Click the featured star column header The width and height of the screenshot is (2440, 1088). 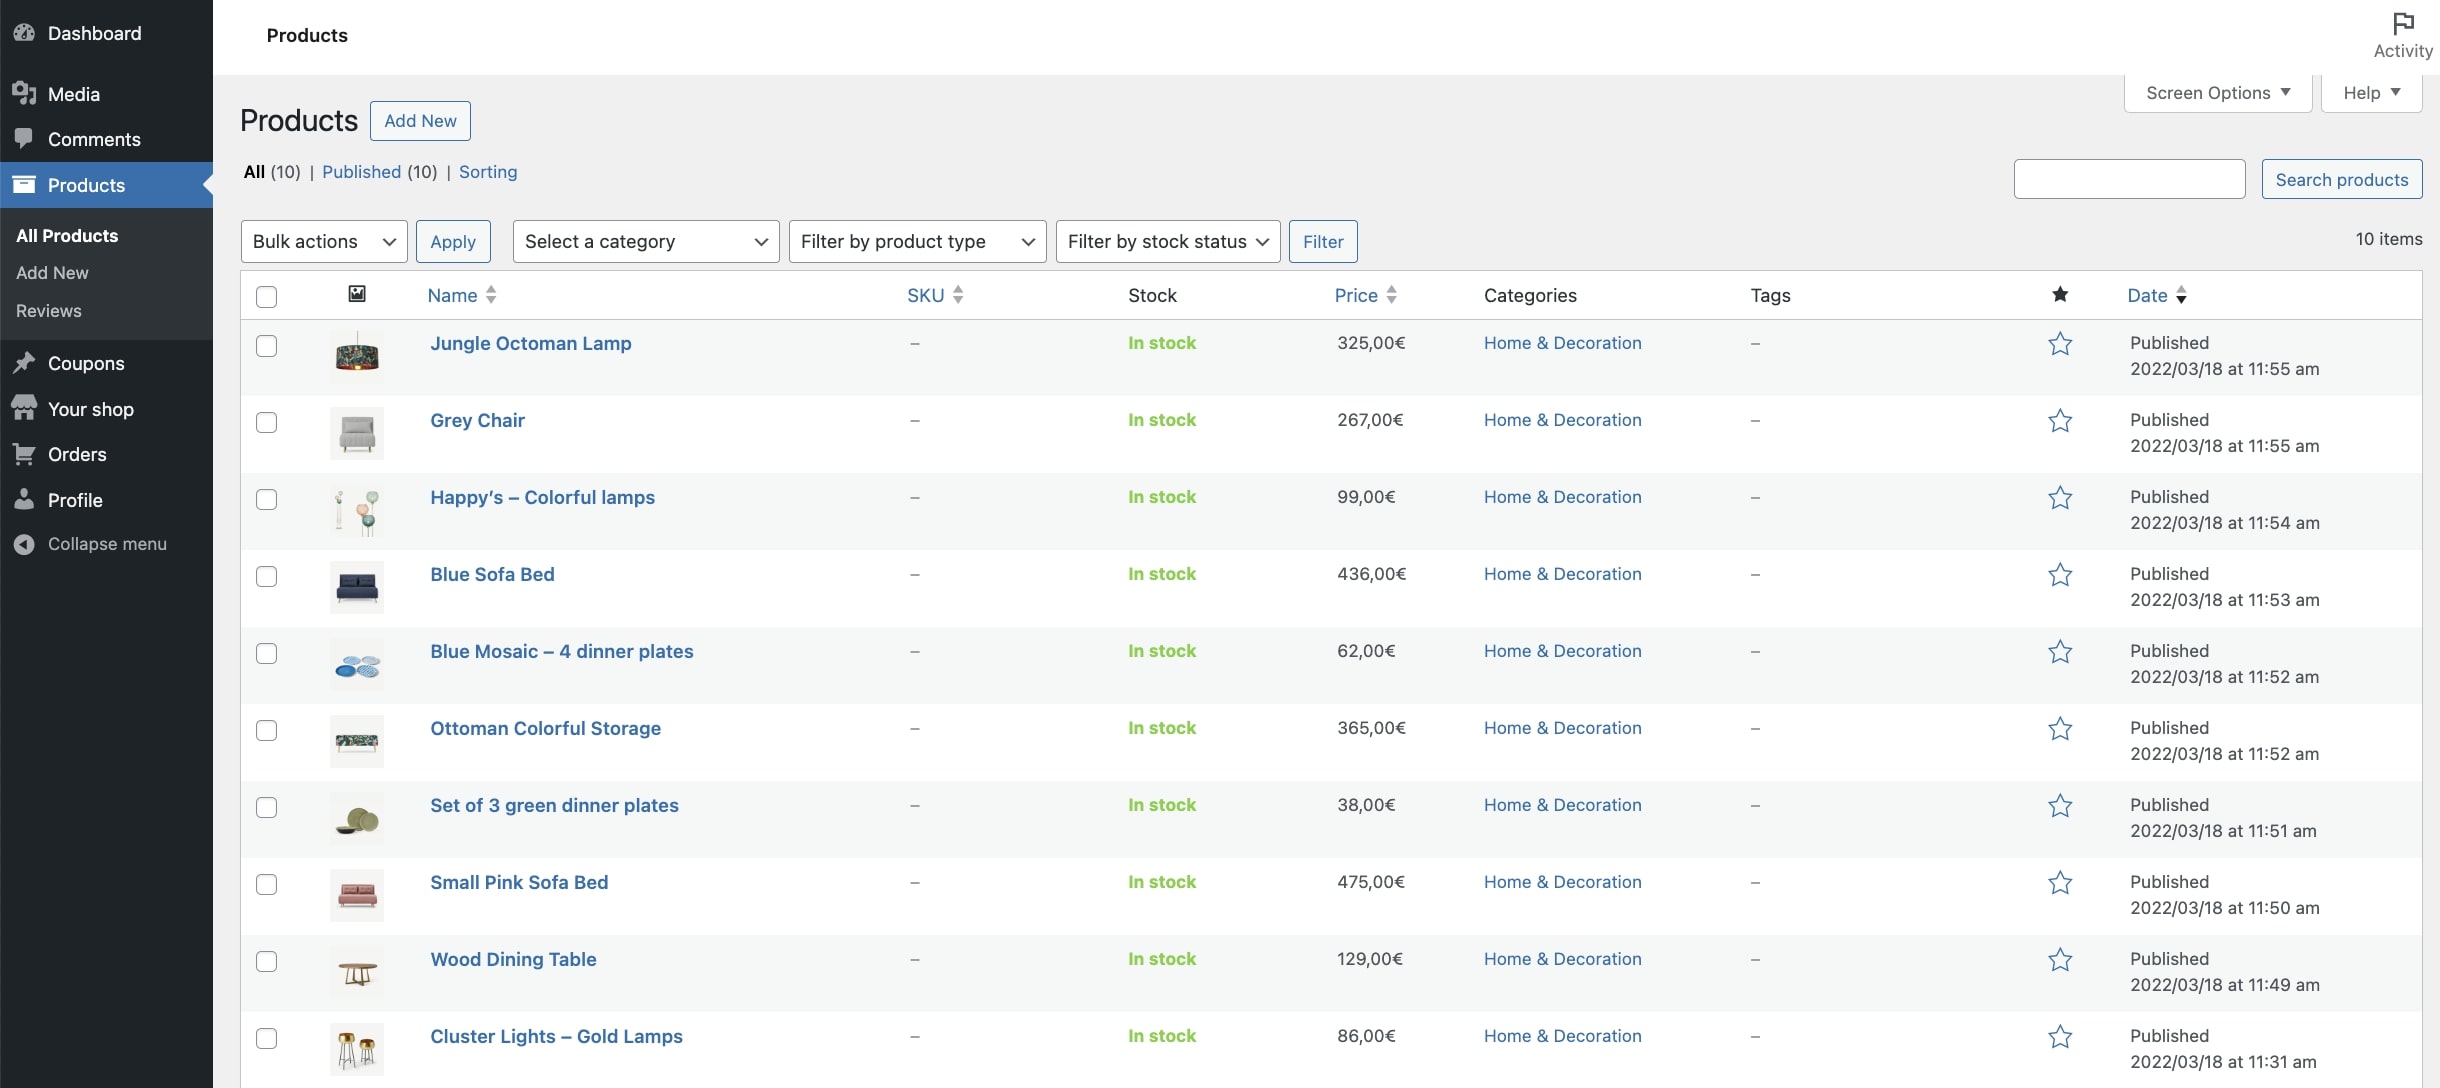pyautogui.click(x=2060, y=294)
